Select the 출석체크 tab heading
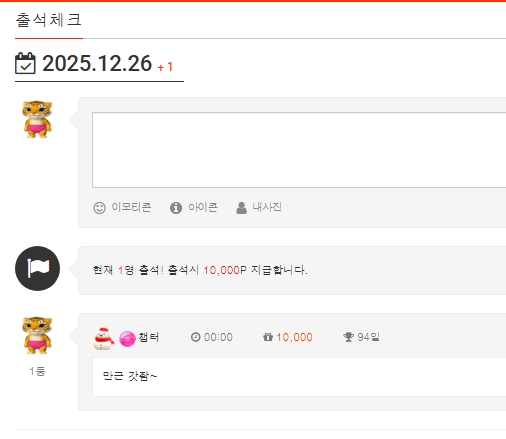Screen dimensions: 506x439 tap(49, 20)
